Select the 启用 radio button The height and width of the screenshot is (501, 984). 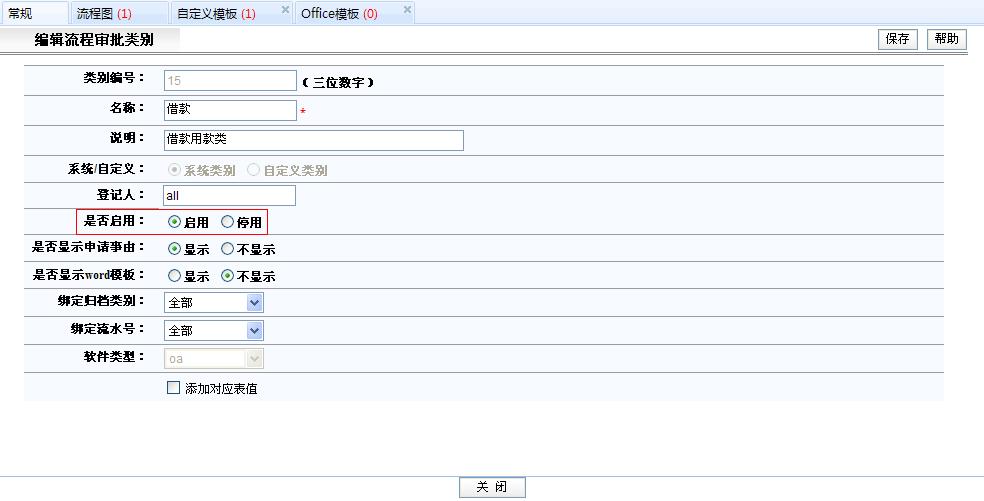pos(175,222)
